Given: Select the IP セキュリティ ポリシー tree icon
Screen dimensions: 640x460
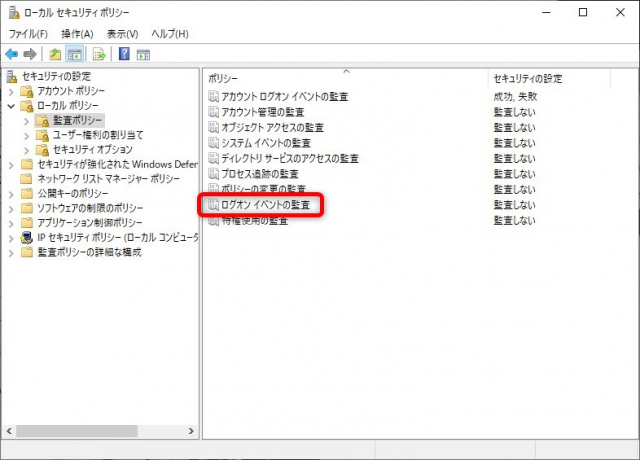Looking at the screenshot, I should [x=27, y=238].
